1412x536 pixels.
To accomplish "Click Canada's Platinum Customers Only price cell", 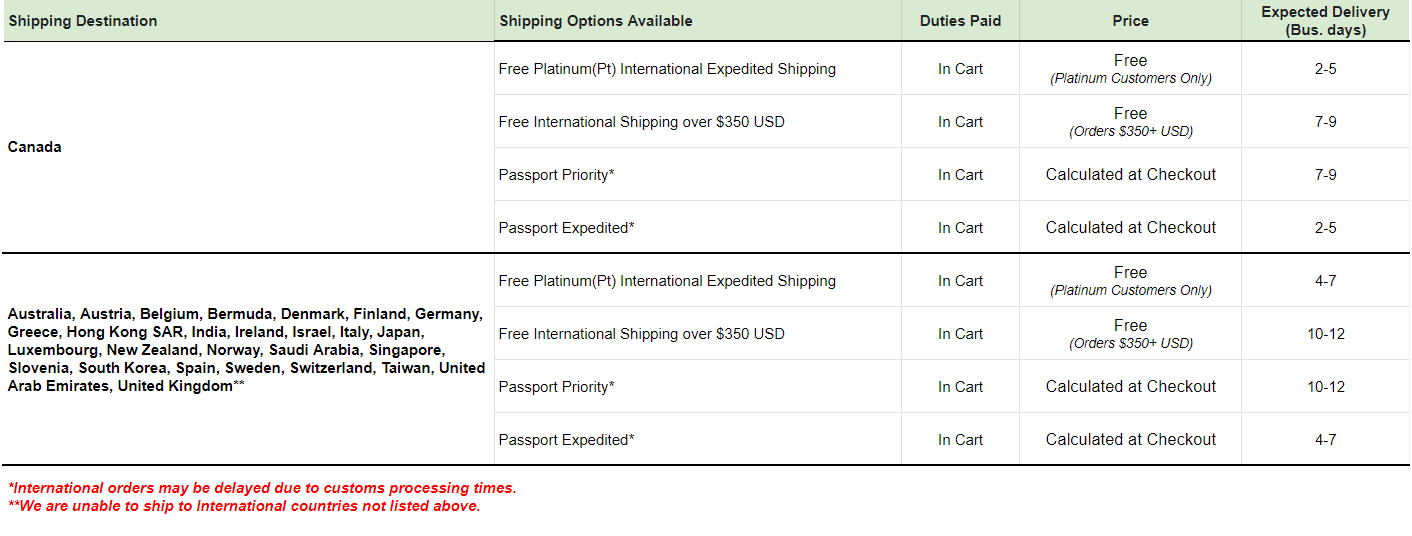I will (1130, 69).
